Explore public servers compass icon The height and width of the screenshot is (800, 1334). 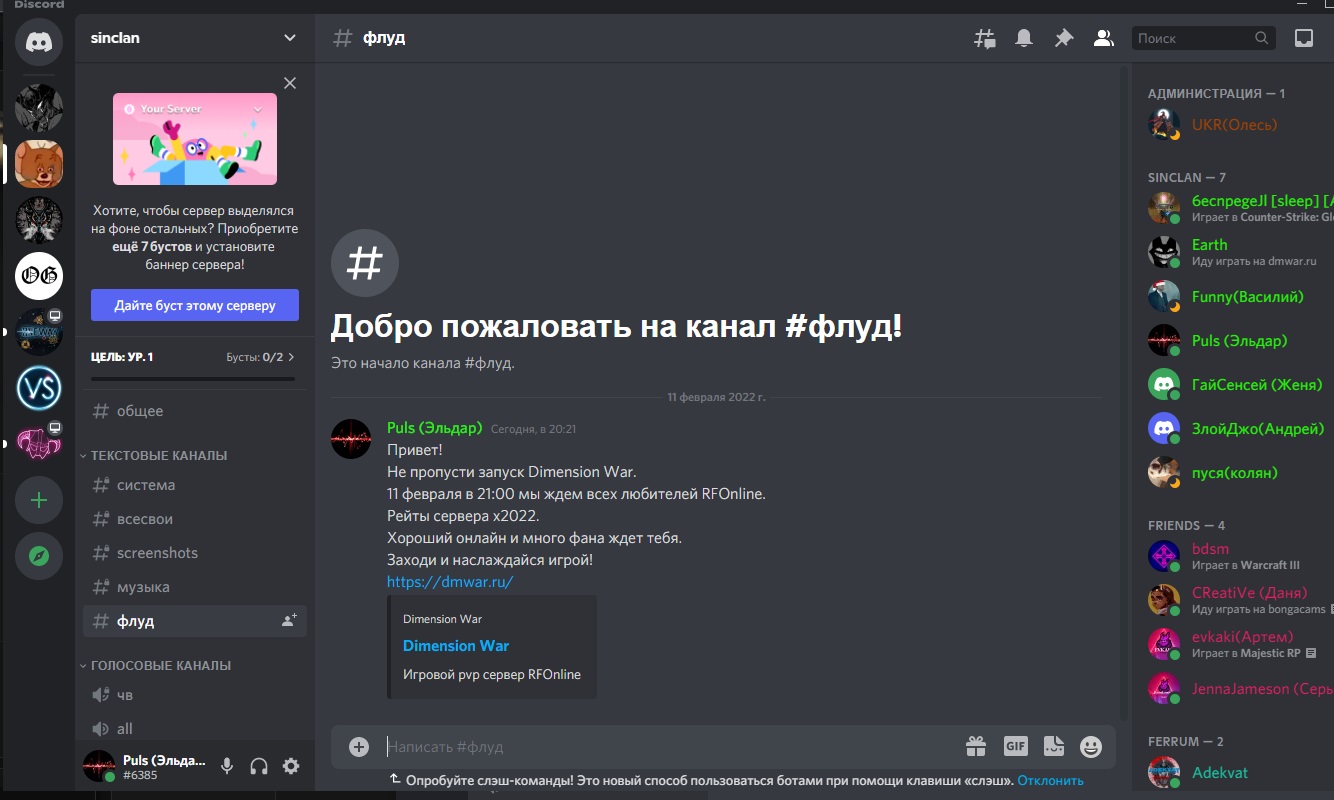(39, 556)
